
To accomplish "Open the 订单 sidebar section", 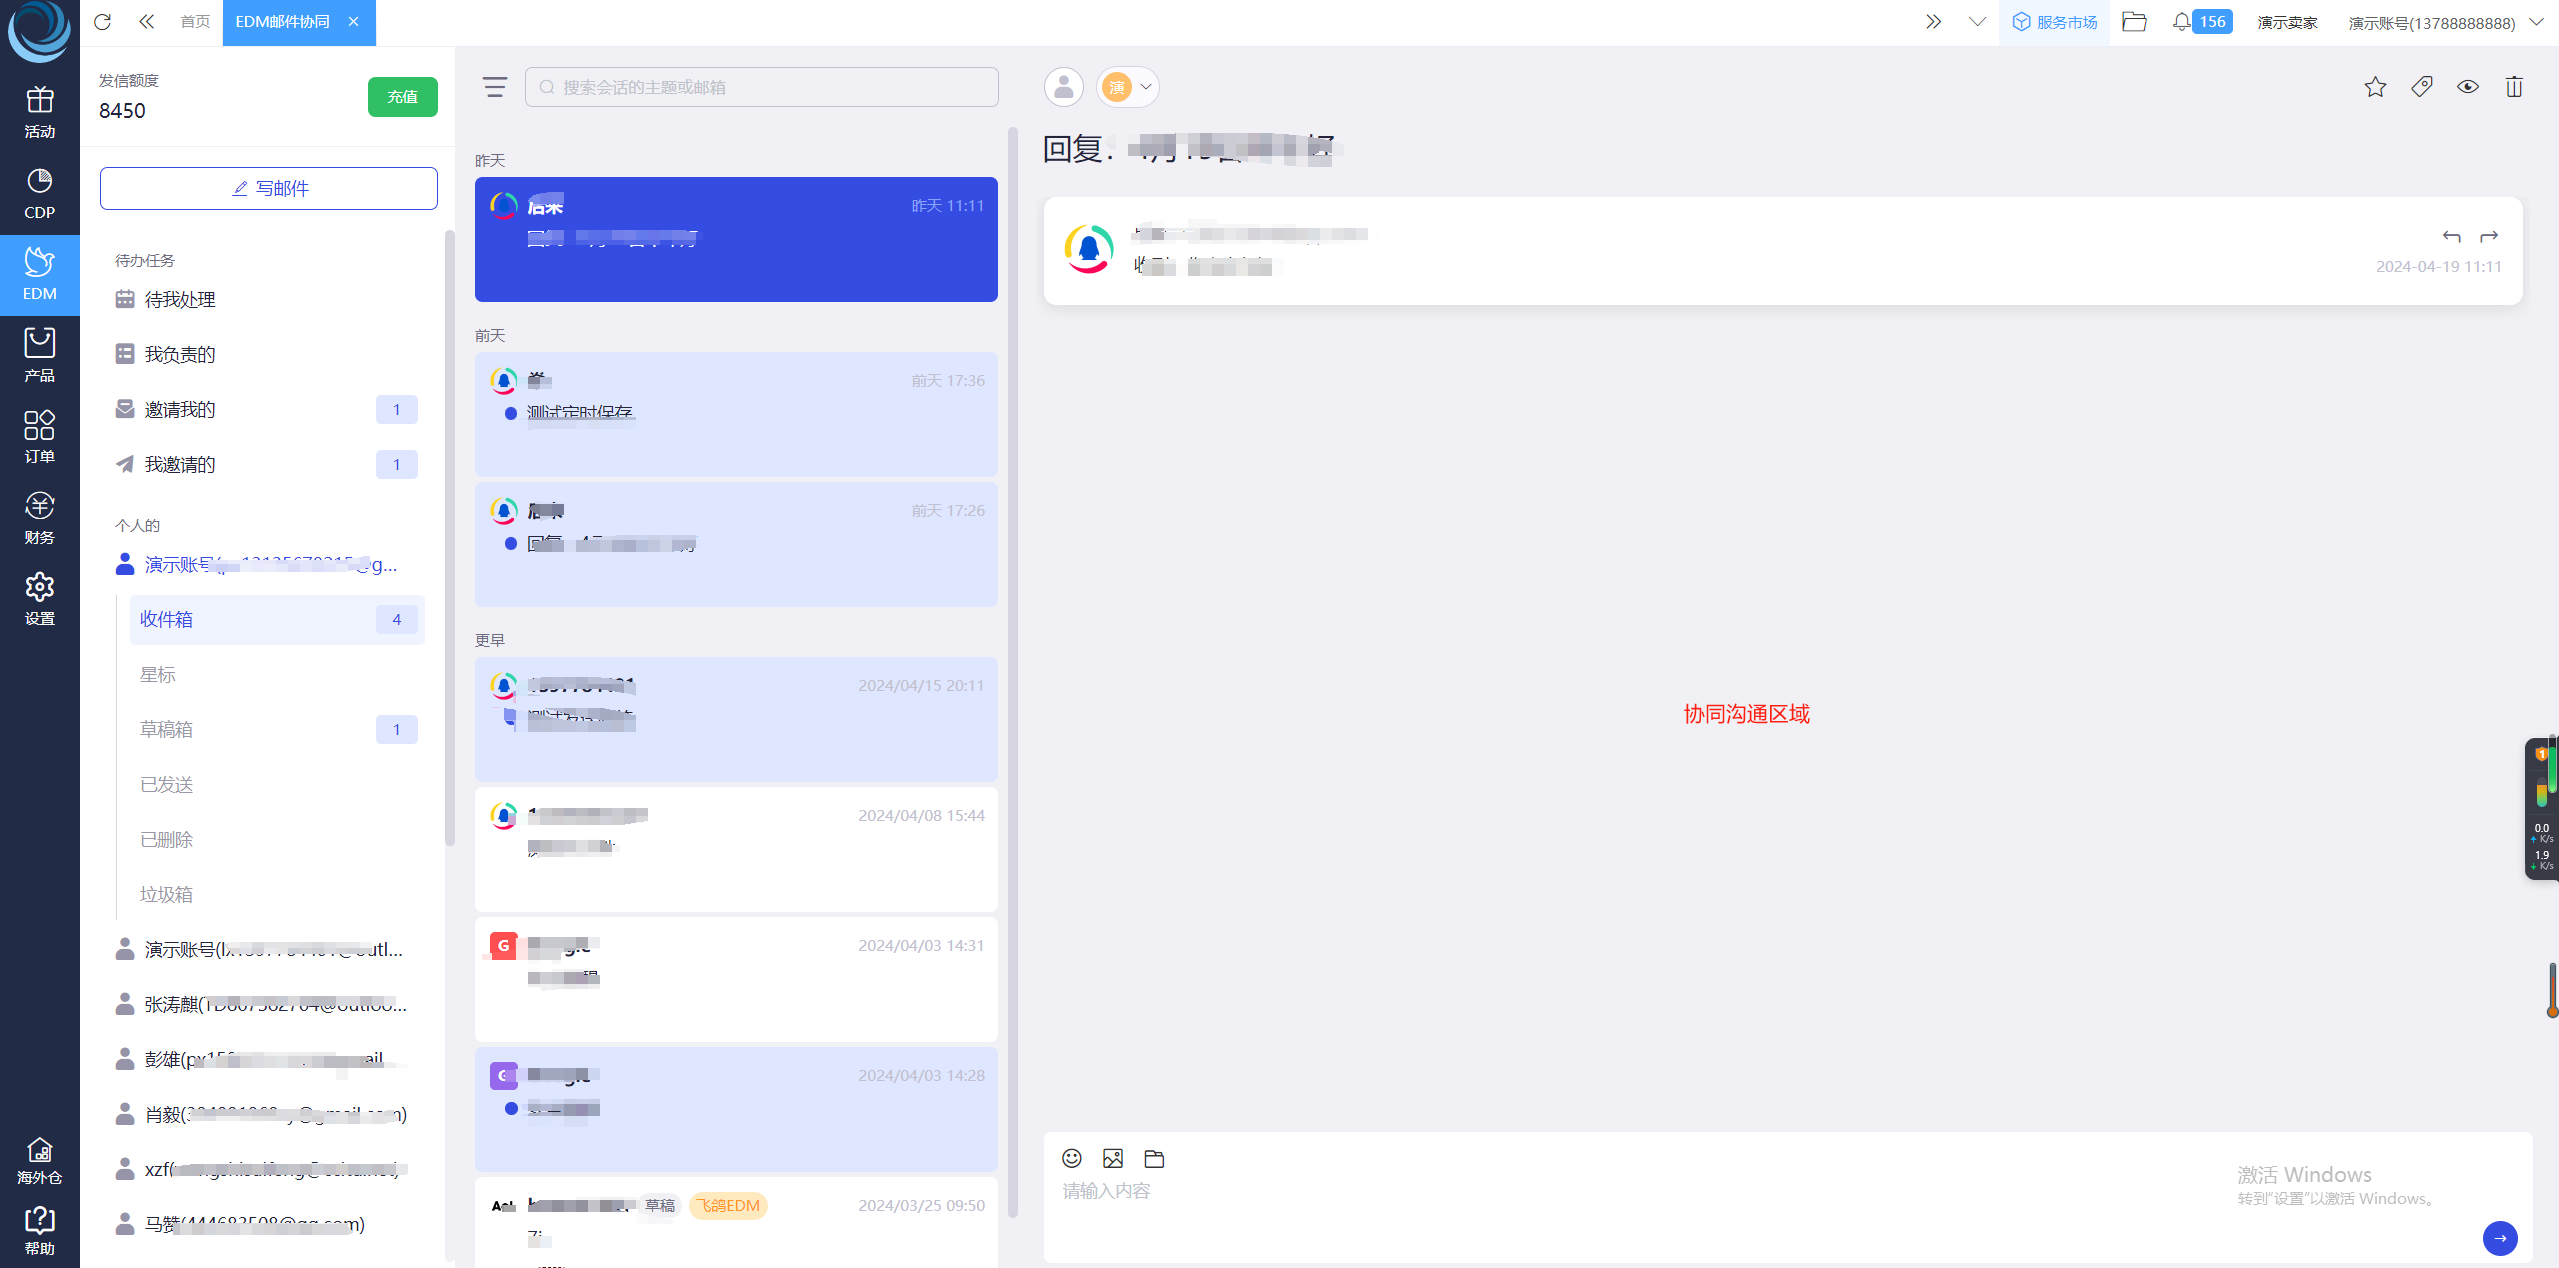I will (39, 437).
